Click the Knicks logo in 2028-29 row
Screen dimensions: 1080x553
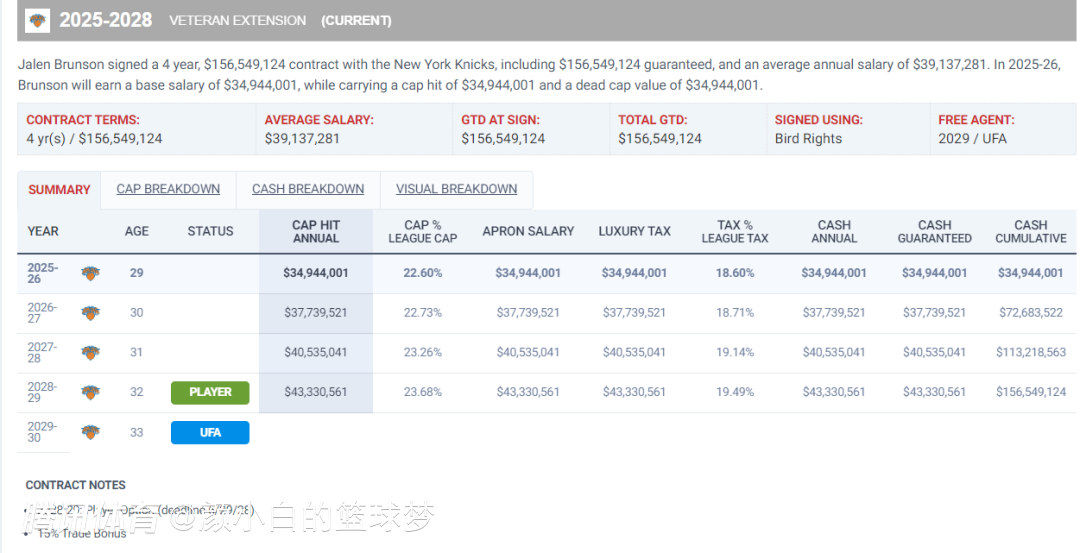pos(90,392)
